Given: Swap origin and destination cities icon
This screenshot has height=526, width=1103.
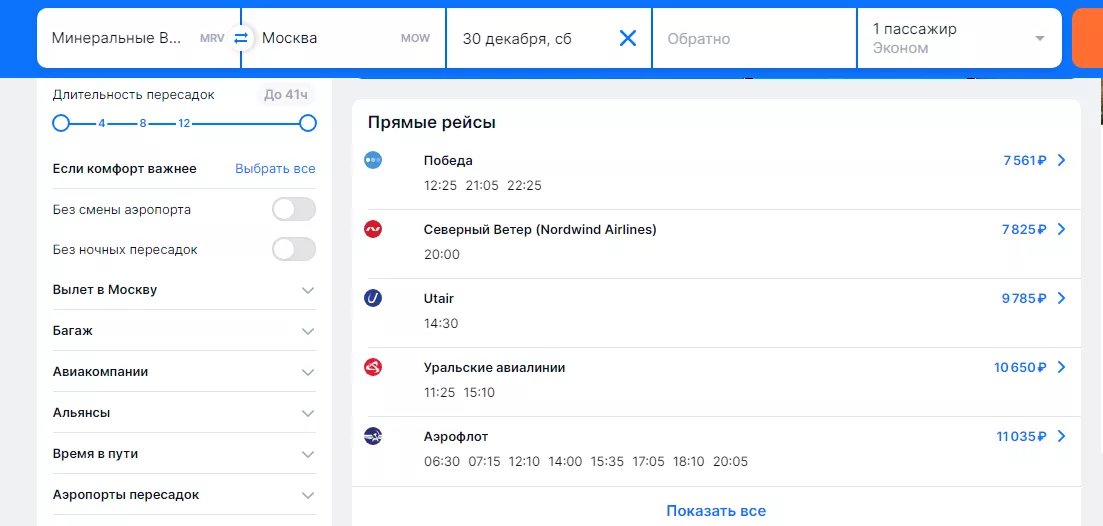Looking at the screenshot, I should click(x=240, y=38).
